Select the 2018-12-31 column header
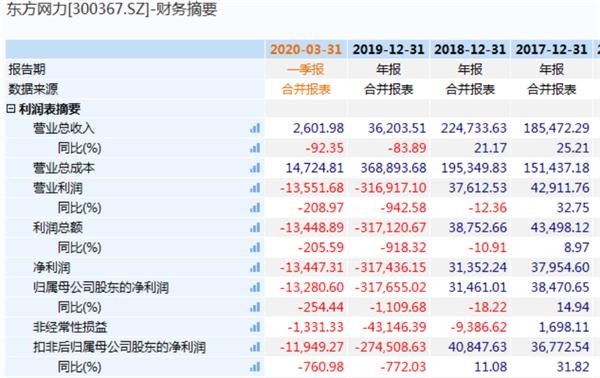Viewport: 600px width, 378px height. (470, 49)
